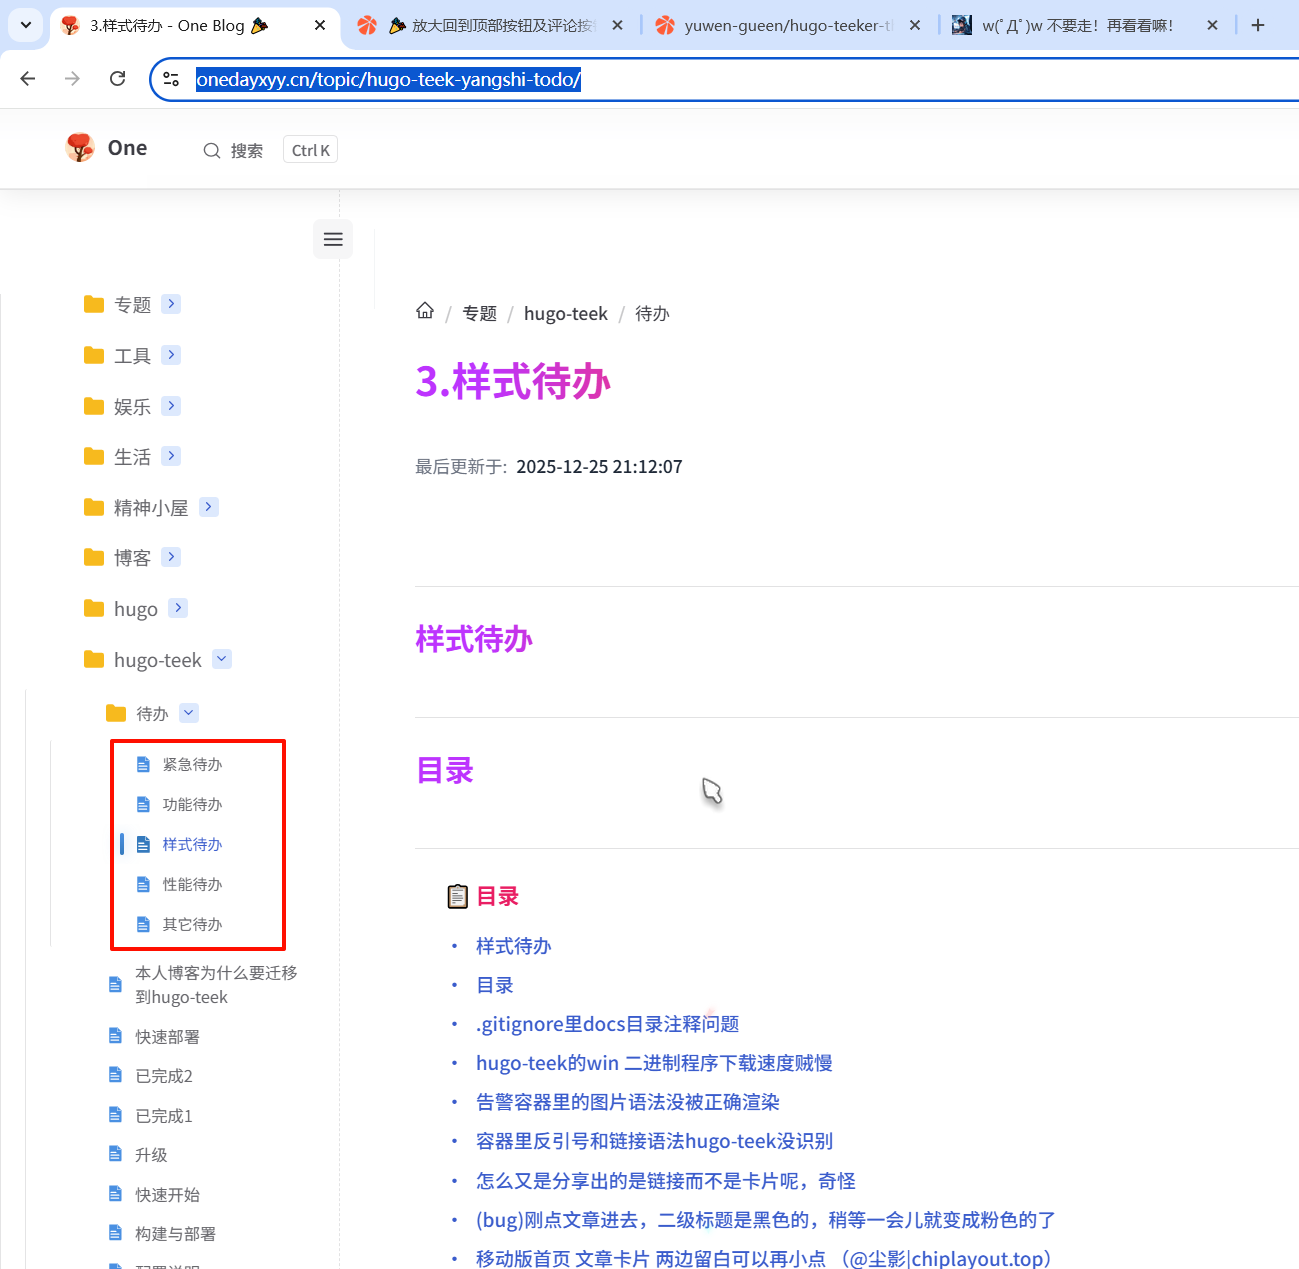Open the tab list dropdown arrow
Viewport: 1299px width, 1269px height.
pos(26,25)
